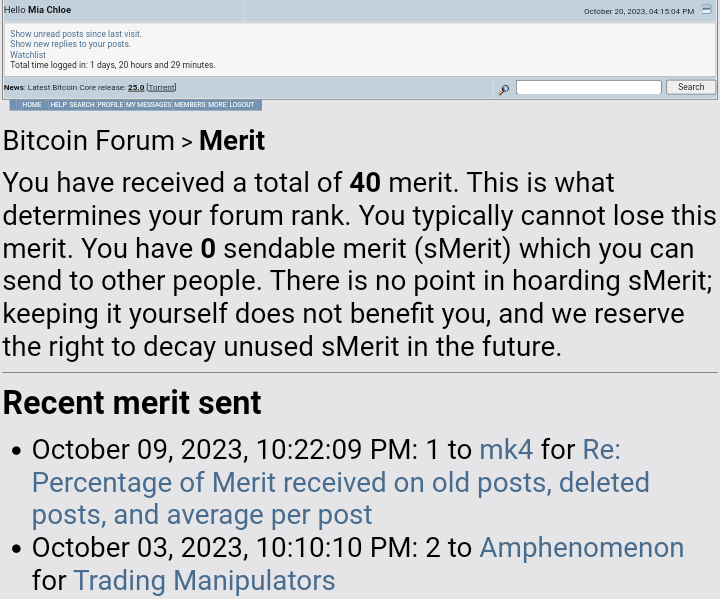The image size is (720, 599).
Task: Show unread posts since last visit
Action: [x=76, y=34]
